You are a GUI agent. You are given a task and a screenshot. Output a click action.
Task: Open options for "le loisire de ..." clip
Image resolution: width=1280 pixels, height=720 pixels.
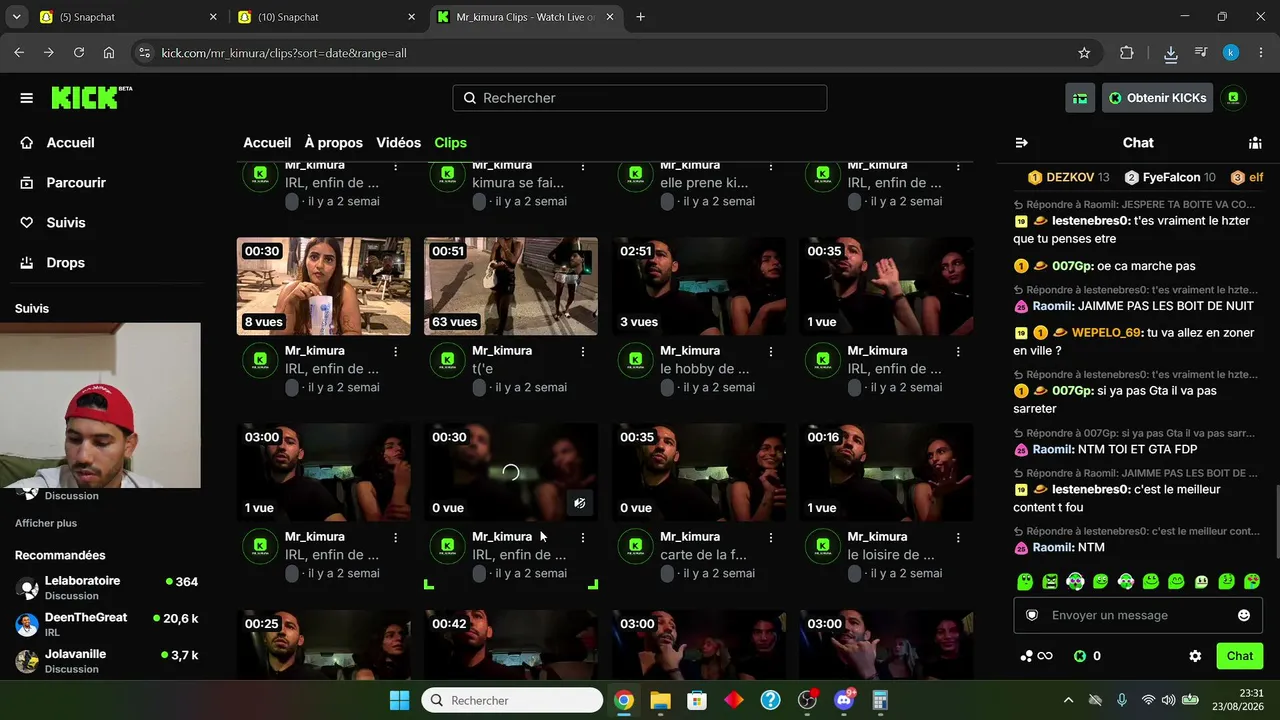(958, 538)
